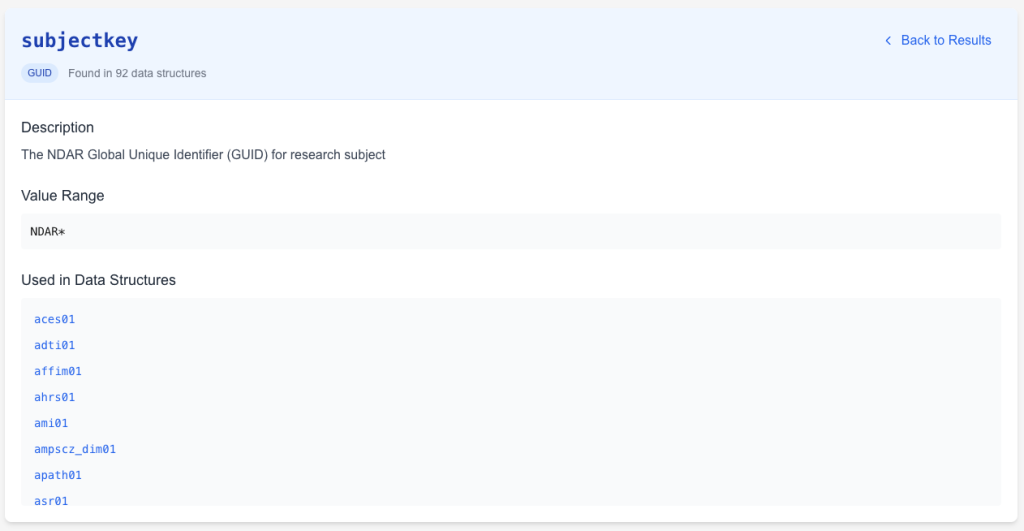
Task: Click the ami01 data structure link
Action: pyautogui.click(x=51, y=423)
